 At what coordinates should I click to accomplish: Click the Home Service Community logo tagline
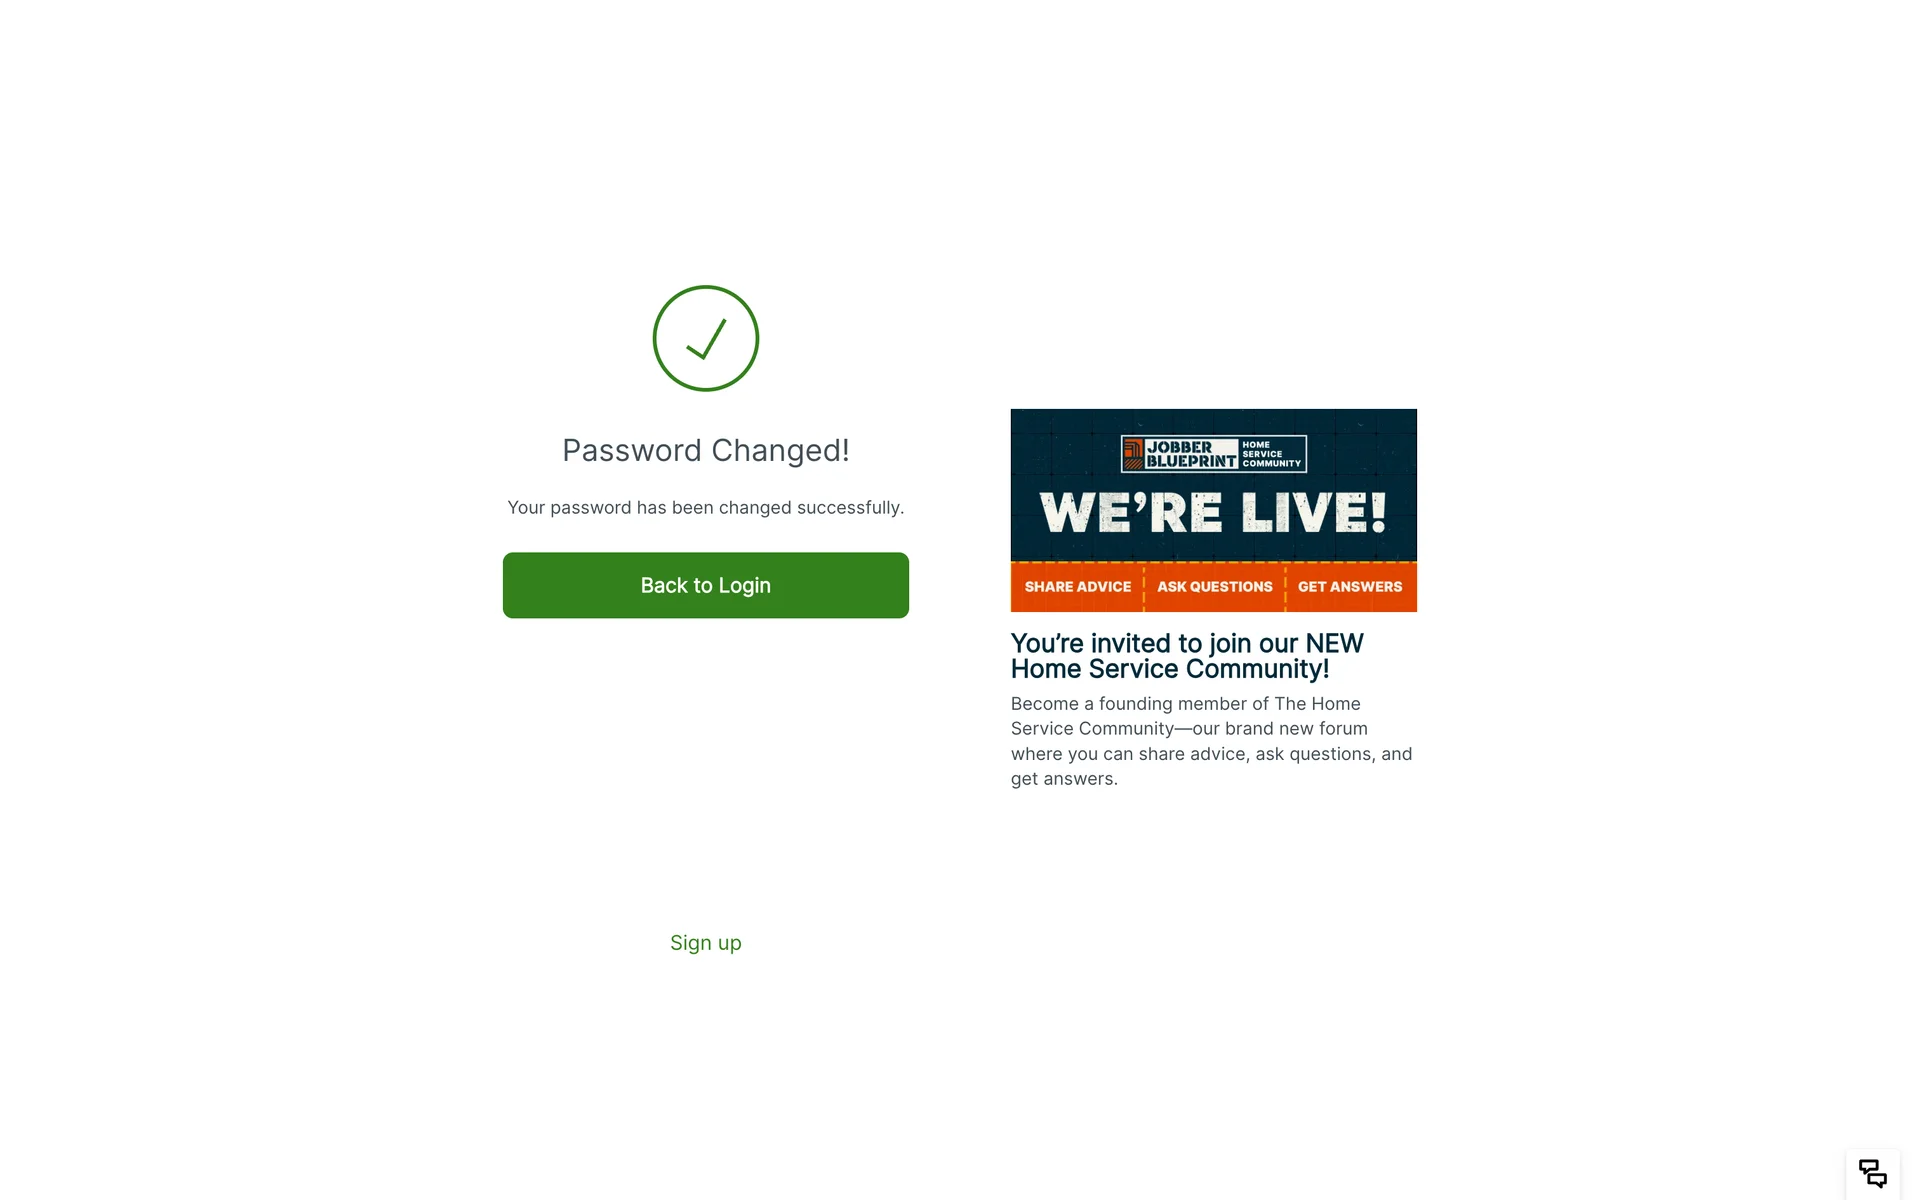[x=1271, y=454]
